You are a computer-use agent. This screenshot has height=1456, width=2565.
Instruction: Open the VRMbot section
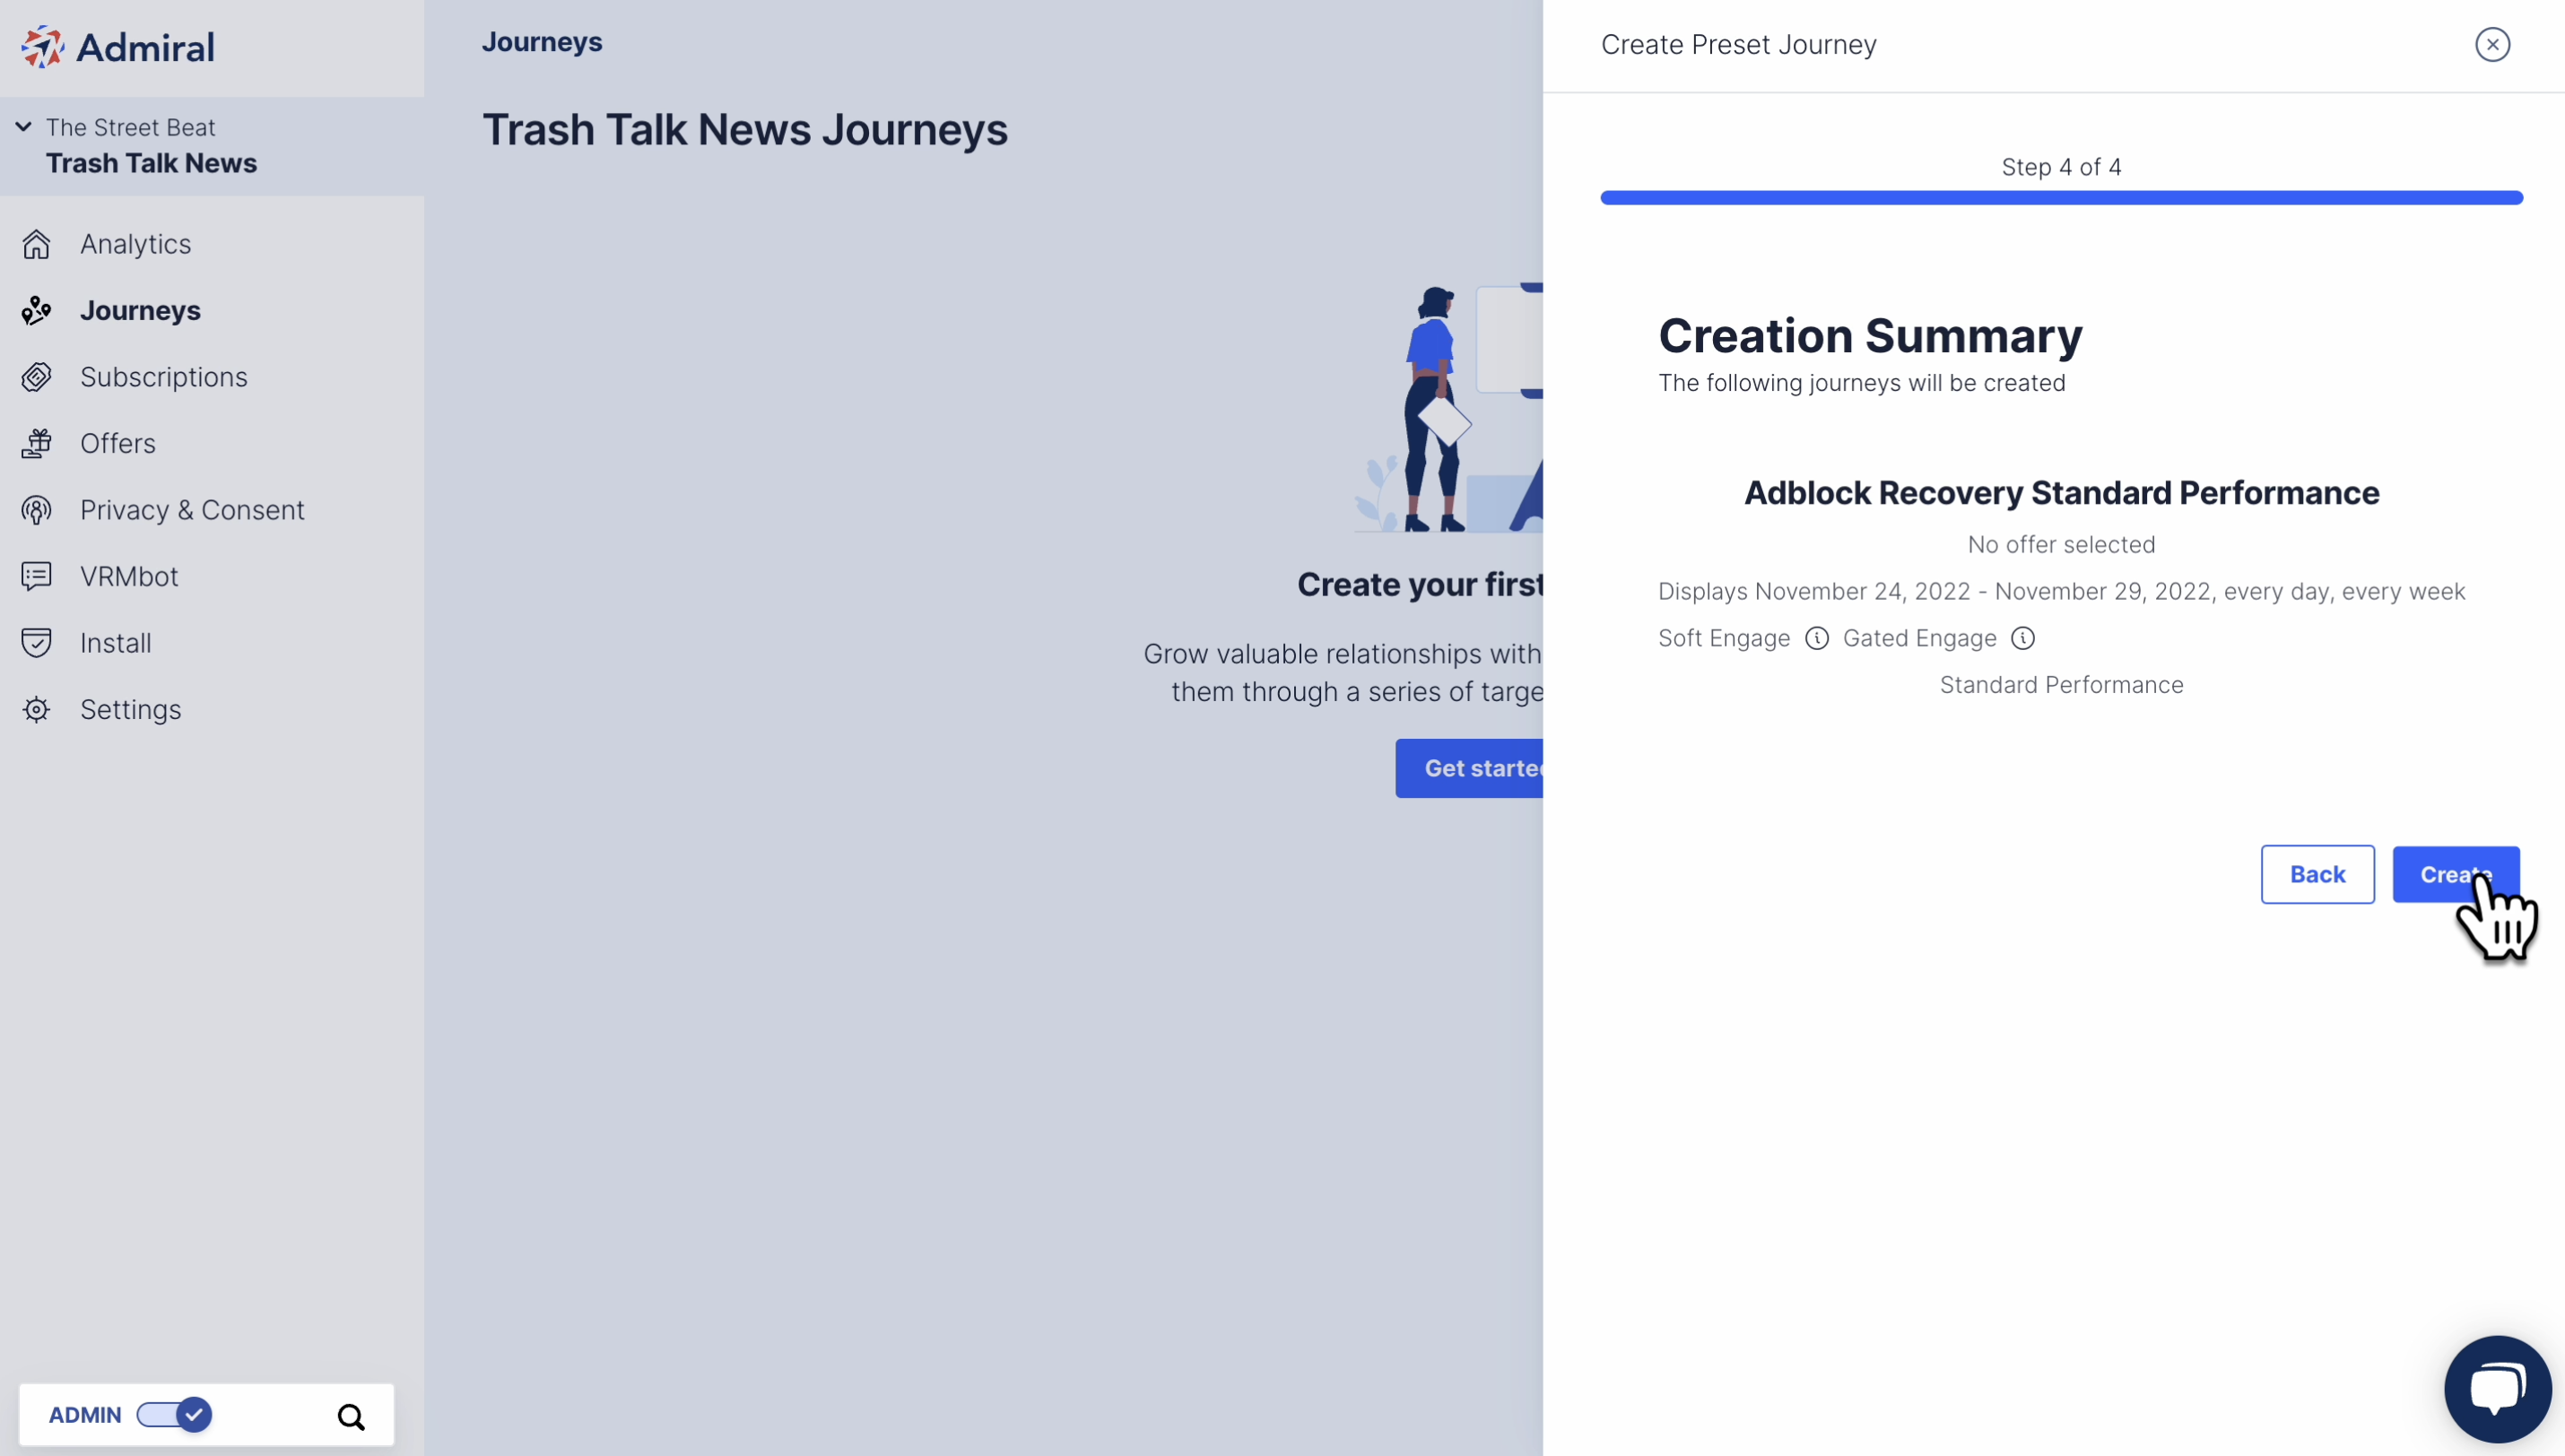click(x=130, y=577)
